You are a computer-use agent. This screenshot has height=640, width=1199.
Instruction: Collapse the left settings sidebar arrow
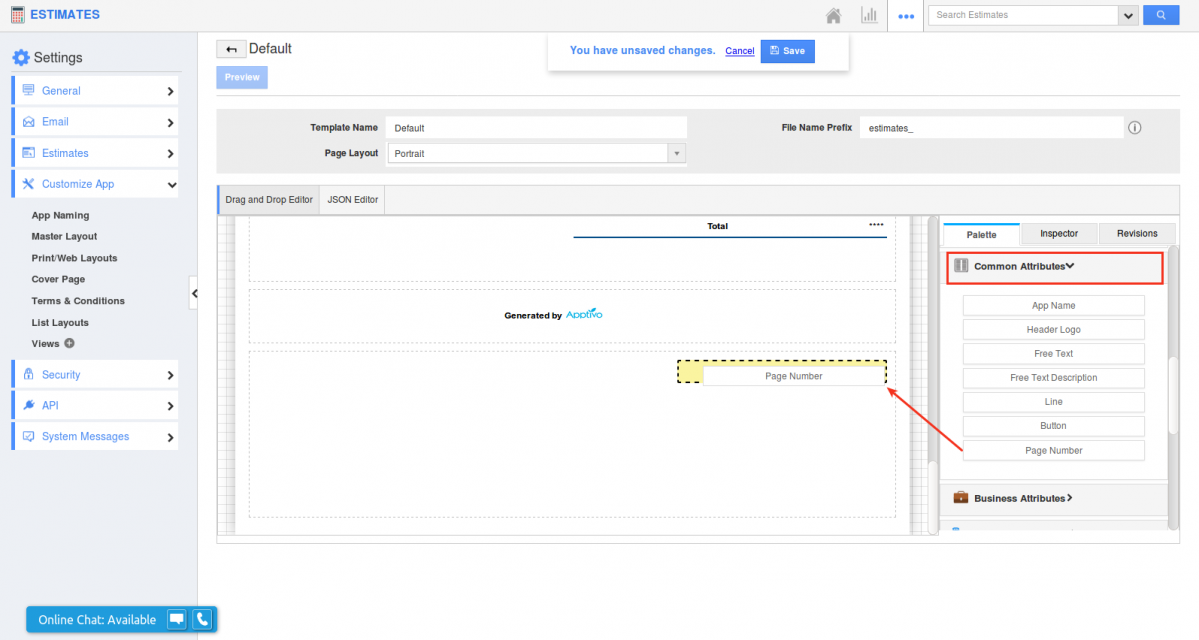point(194,293)
